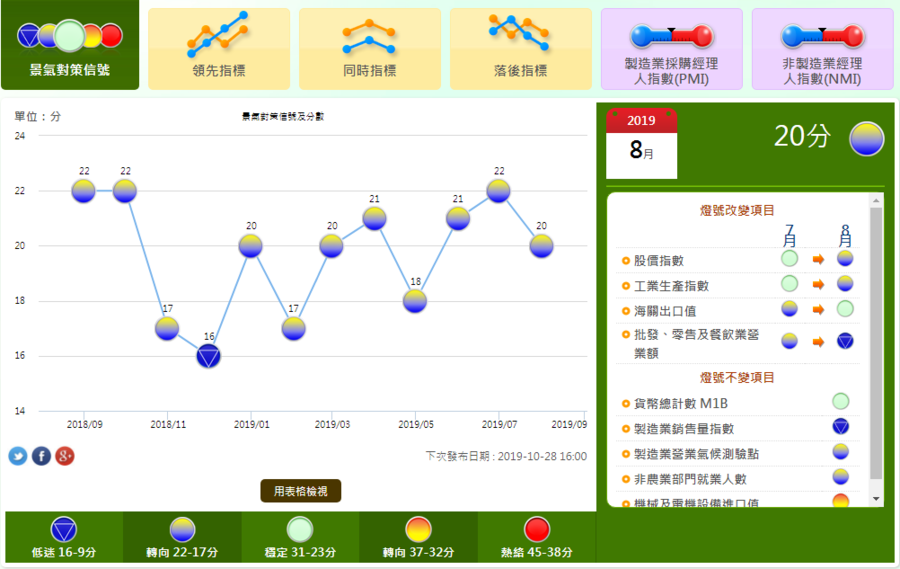Share chart via Facebook icon
Viewport: 900px width, 569px height.
[x=41, y=456]
